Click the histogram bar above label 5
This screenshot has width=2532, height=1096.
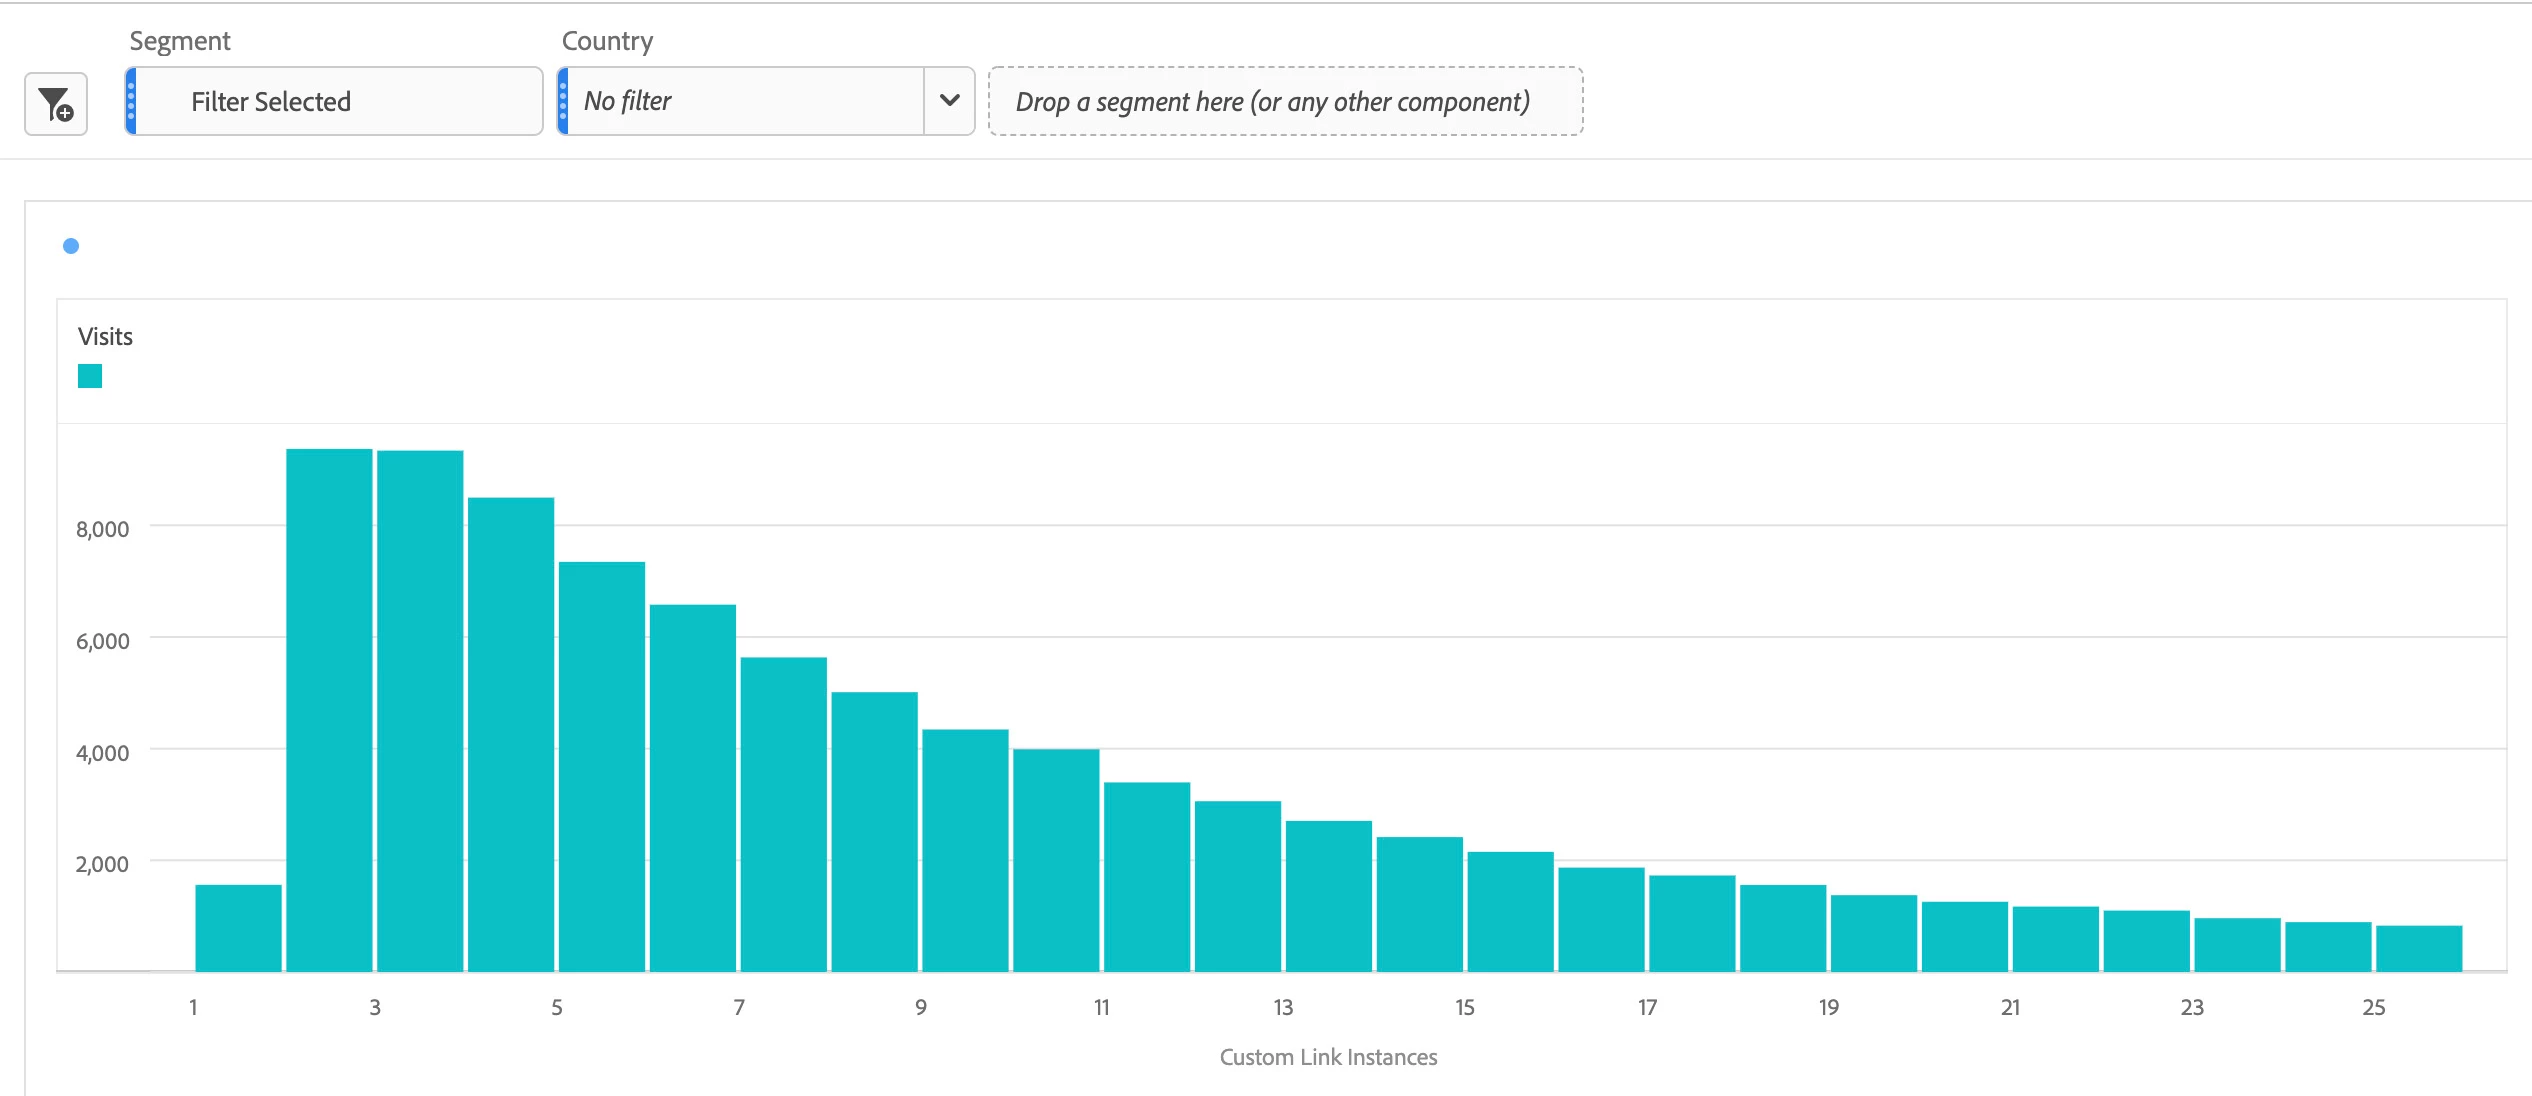[x=601, y=766]
